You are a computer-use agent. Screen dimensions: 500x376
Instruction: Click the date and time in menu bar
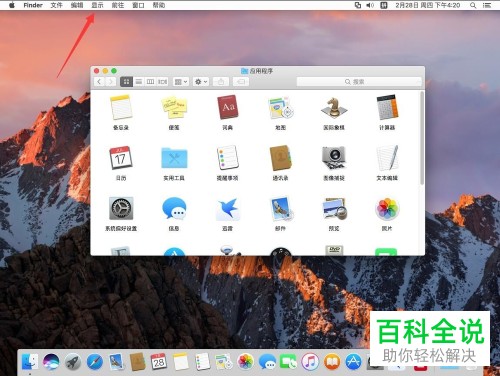pyautogui.click(x=428, y=5)
